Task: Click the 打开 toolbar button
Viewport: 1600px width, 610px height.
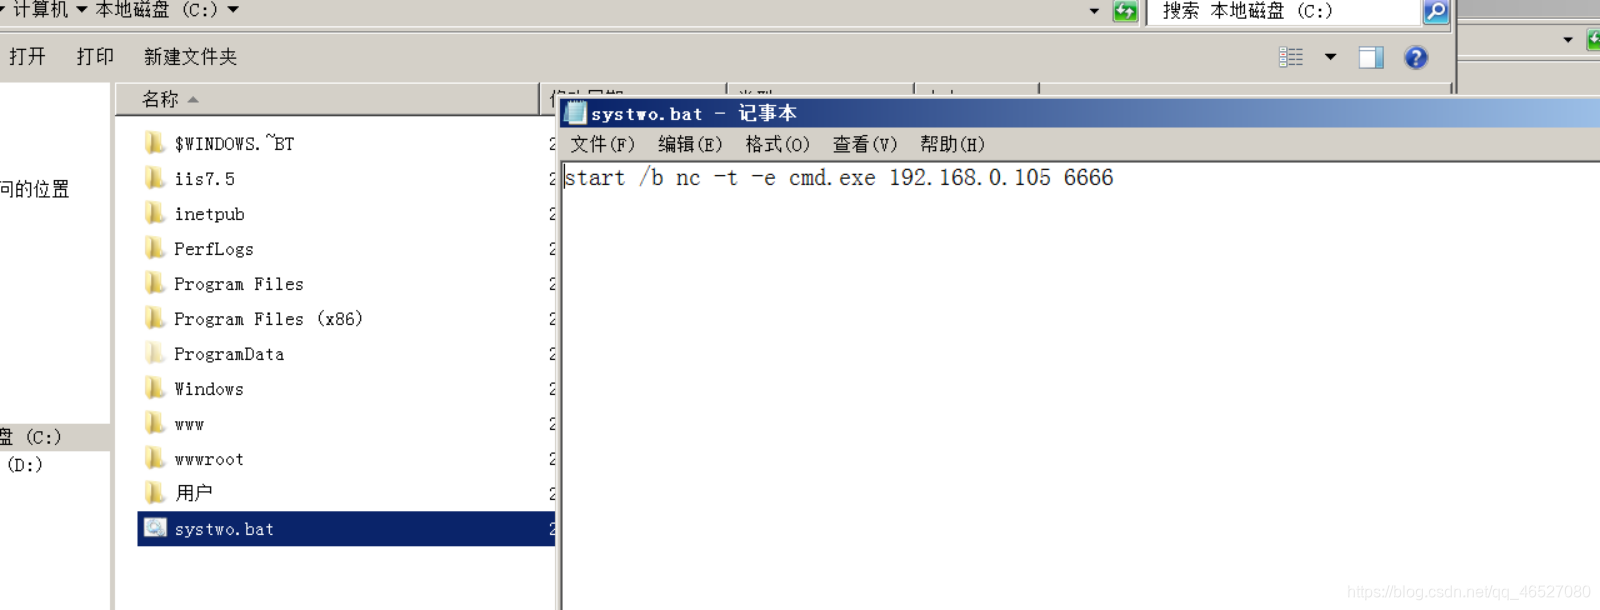Action: point(27,57)
